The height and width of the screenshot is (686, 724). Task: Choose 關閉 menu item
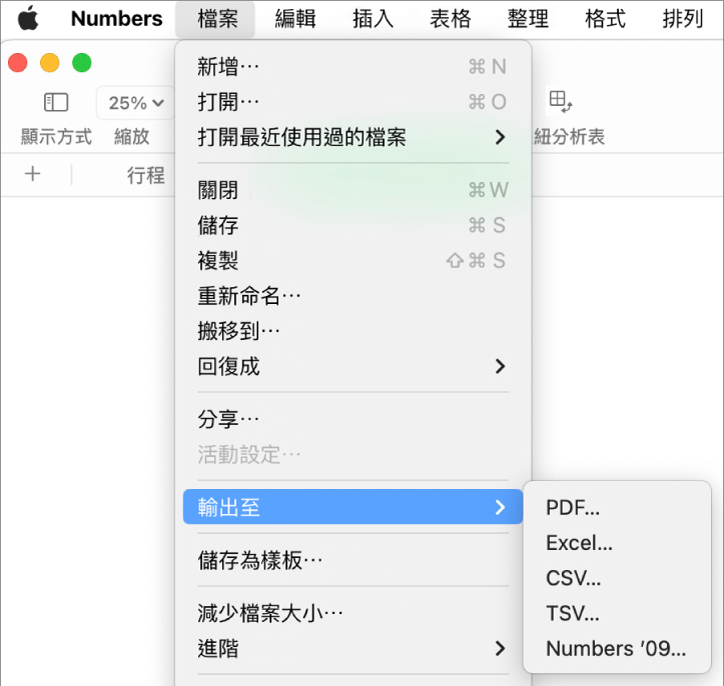point(353,190)
